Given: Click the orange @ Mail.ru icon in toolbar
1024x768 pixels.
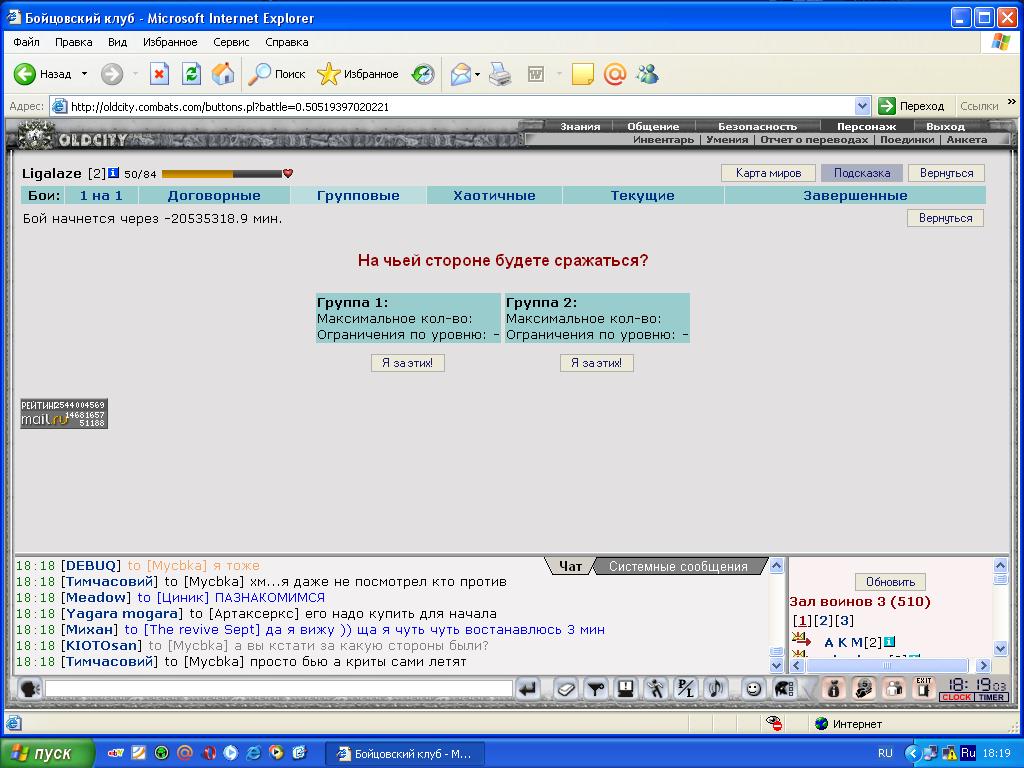Looking at the screenshot, I should 615,74.
